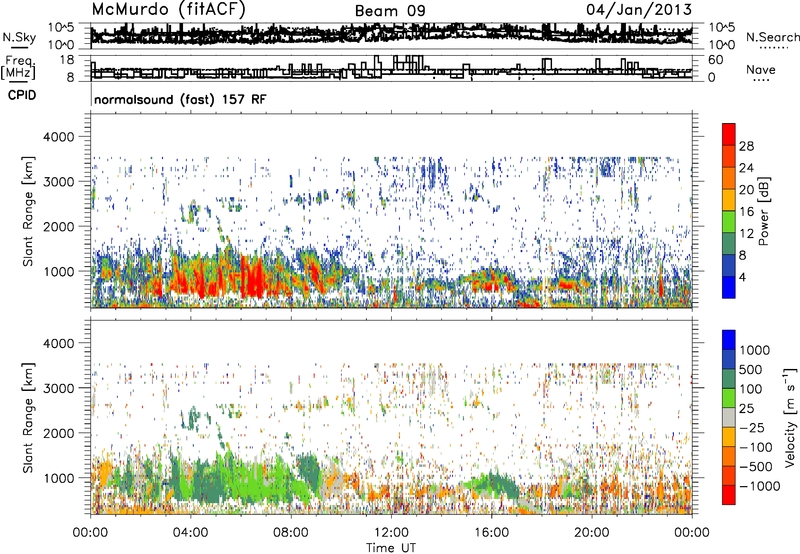Click the date '04/Jan/2013'
800x554 pixels.
point(639,10)
